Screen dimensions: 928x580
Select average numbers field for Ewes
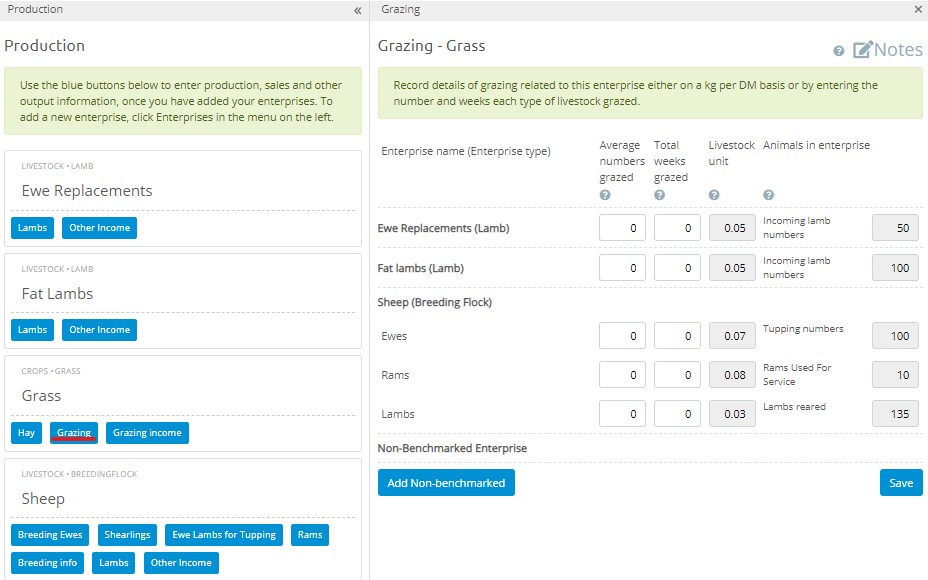pyautogui.click(x=622, y=336)
